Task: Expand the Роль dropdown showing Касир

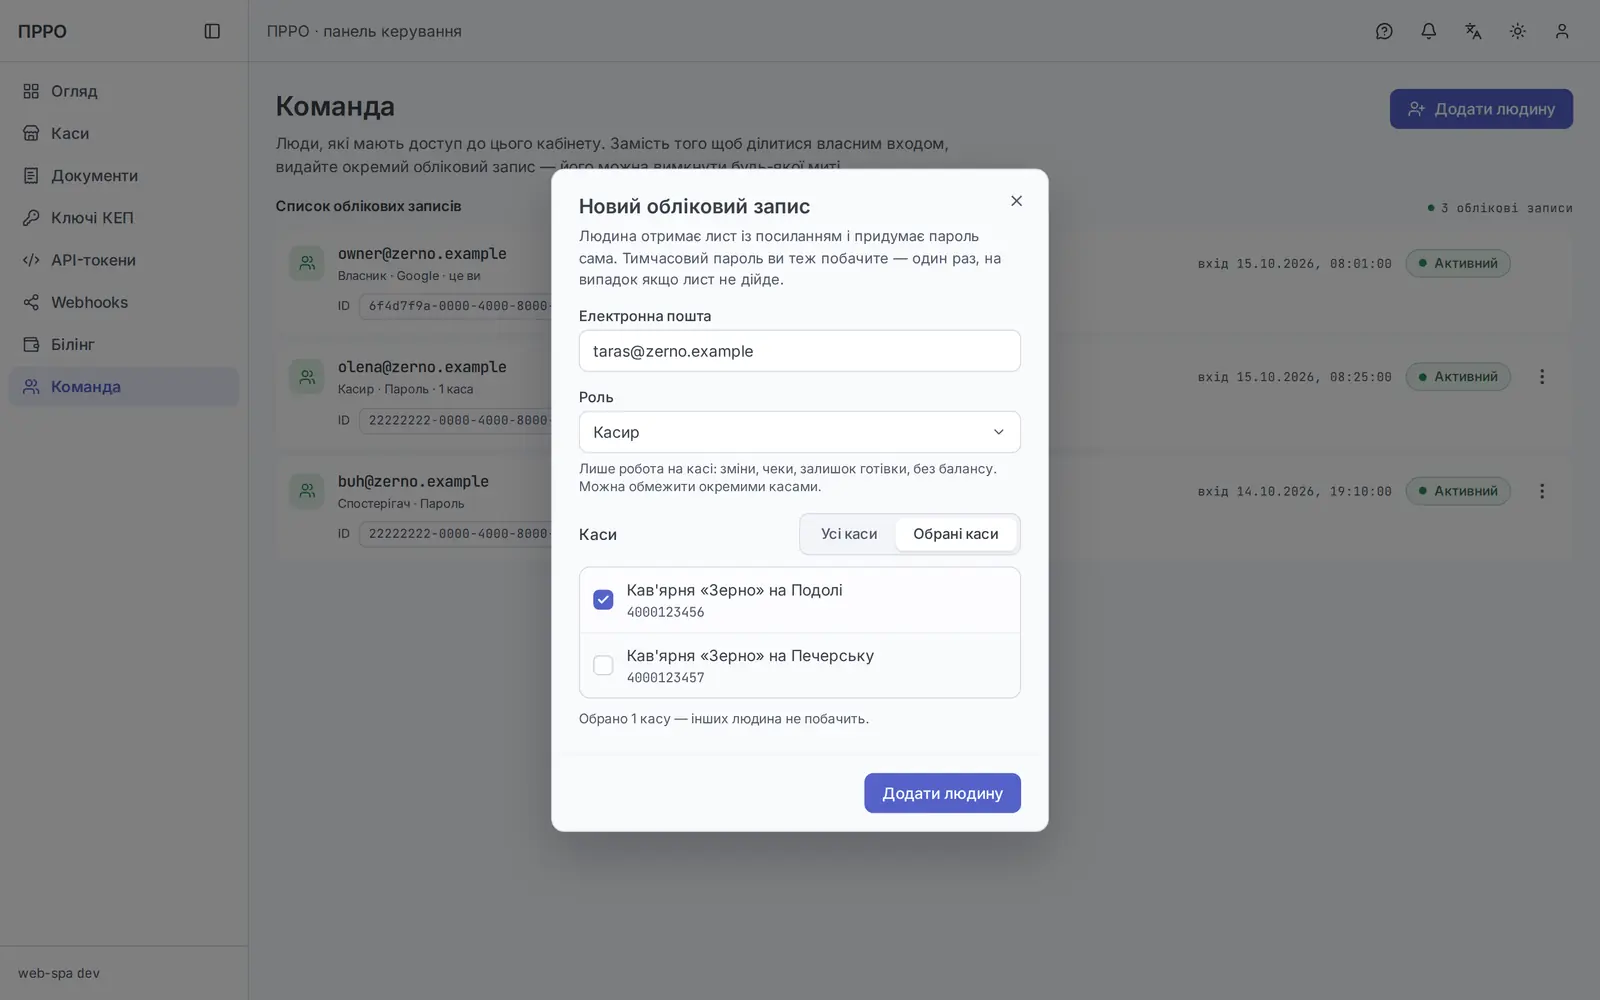Action: pos(800,432)
